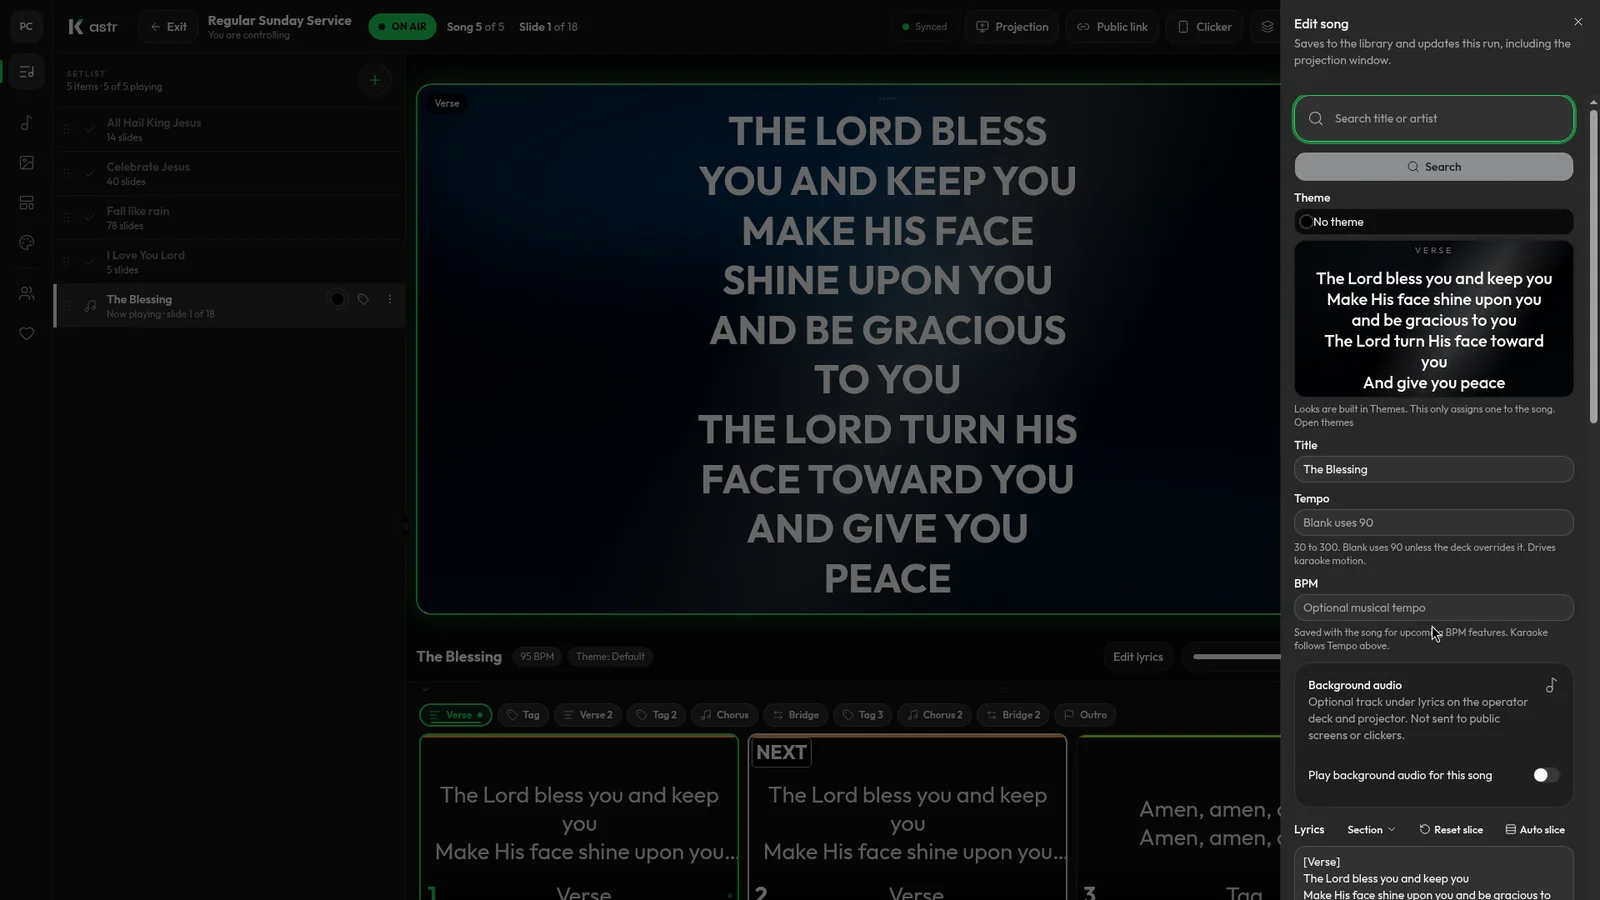Click the Synced status indicator

tap(925, 27)
